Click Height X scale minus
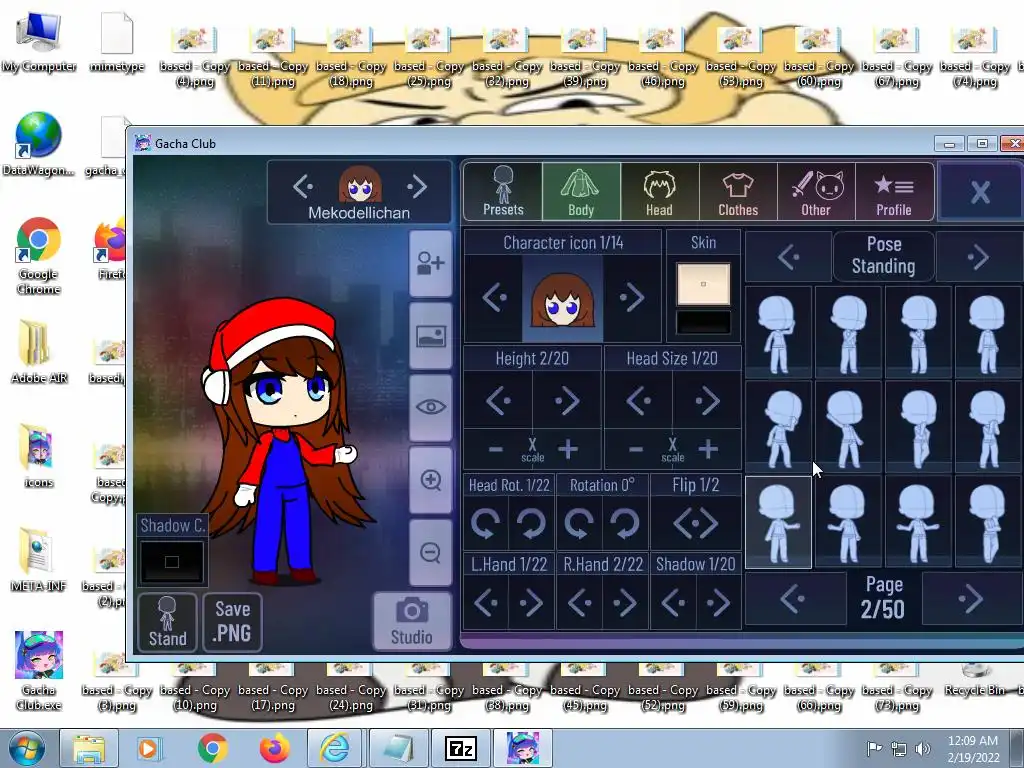This screenshot has height=768, width=1024. tap(496, 449)
